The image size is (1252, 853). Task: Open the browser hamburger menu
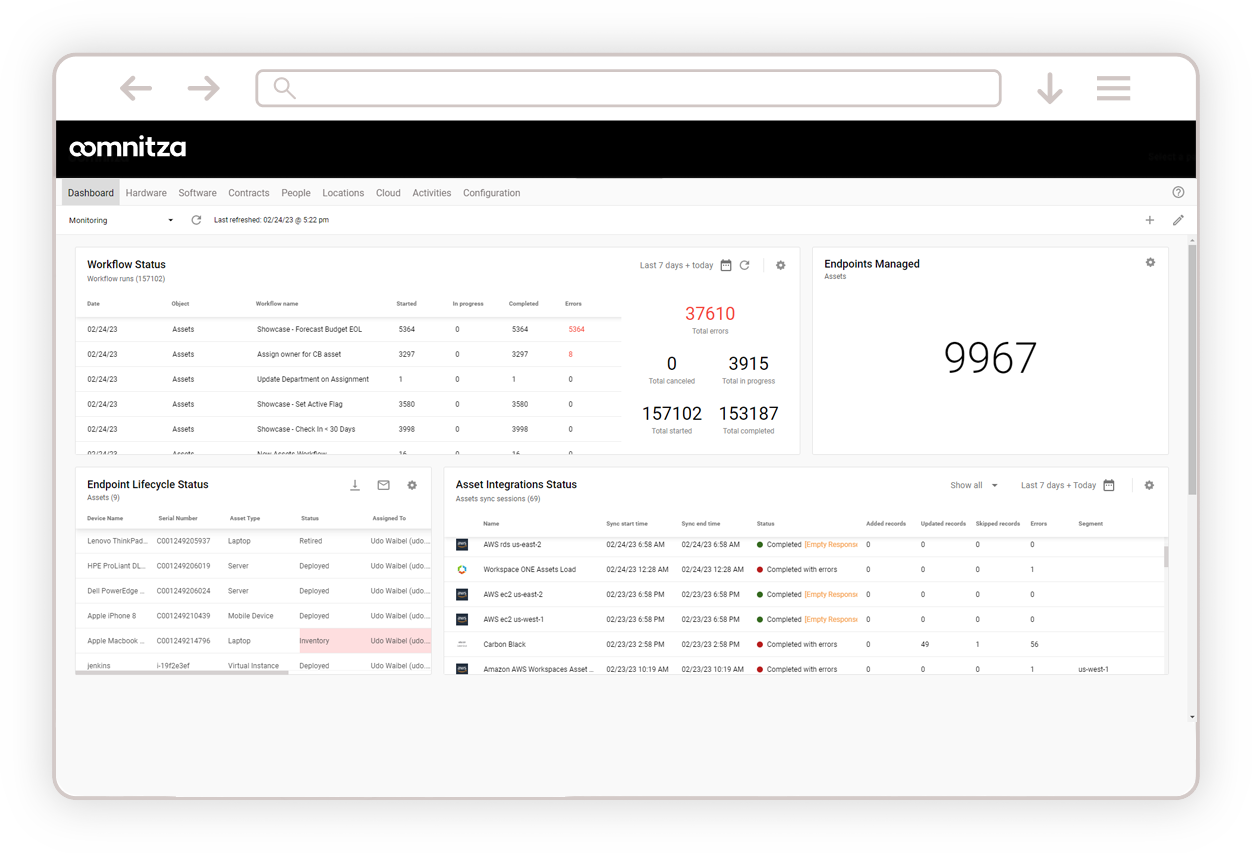[1113, 88]
